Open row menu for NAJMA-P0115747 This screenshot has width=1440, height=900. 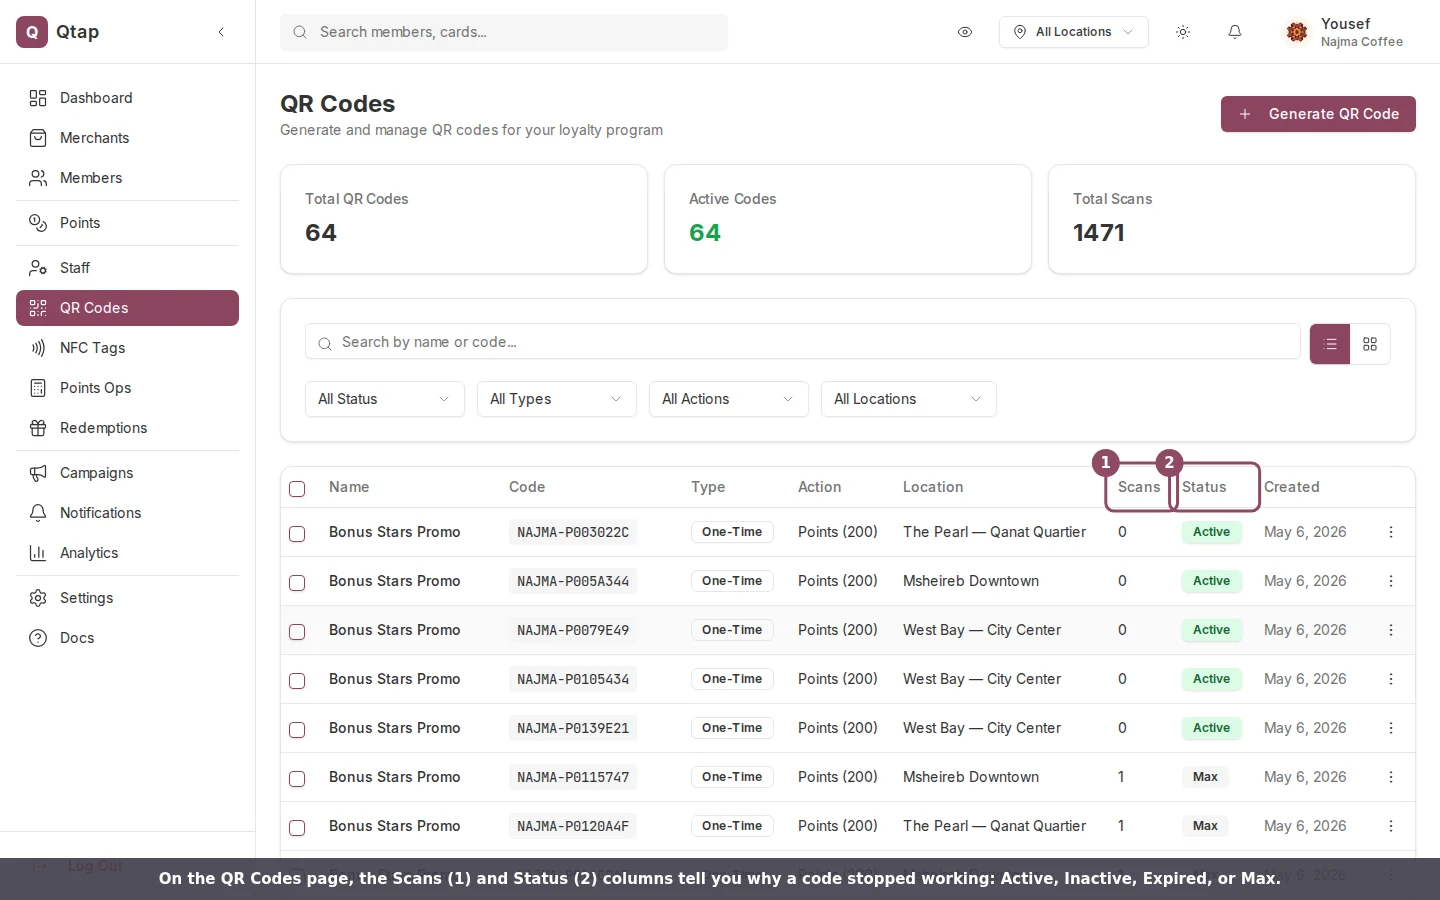point(1391,777)
